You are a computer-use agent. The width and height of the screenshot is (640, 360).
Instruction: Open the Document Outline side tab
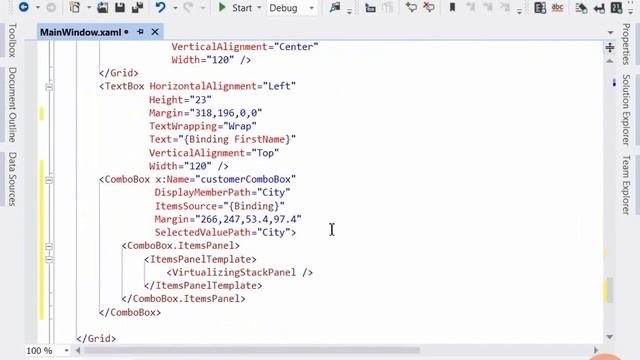tap(12, 104)
